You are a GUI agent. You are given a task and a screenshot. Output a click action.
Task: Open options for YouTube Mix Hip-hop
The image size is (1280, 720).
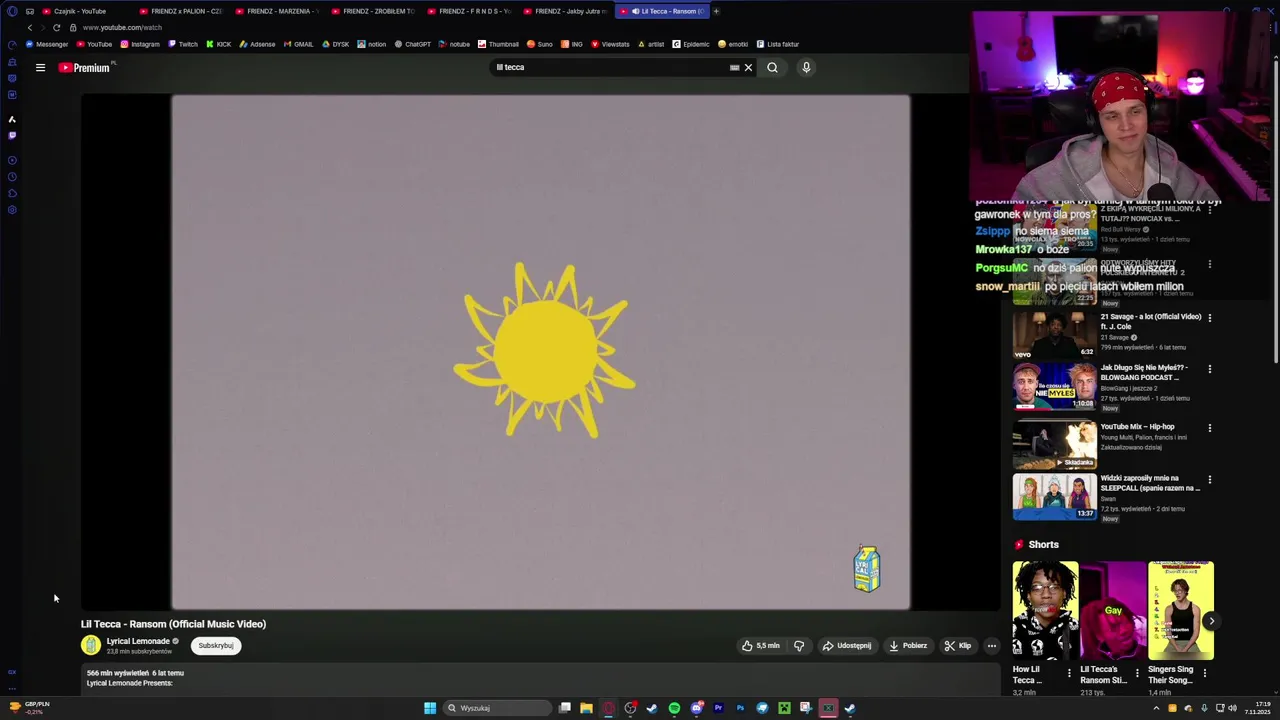click(1210, 428)
